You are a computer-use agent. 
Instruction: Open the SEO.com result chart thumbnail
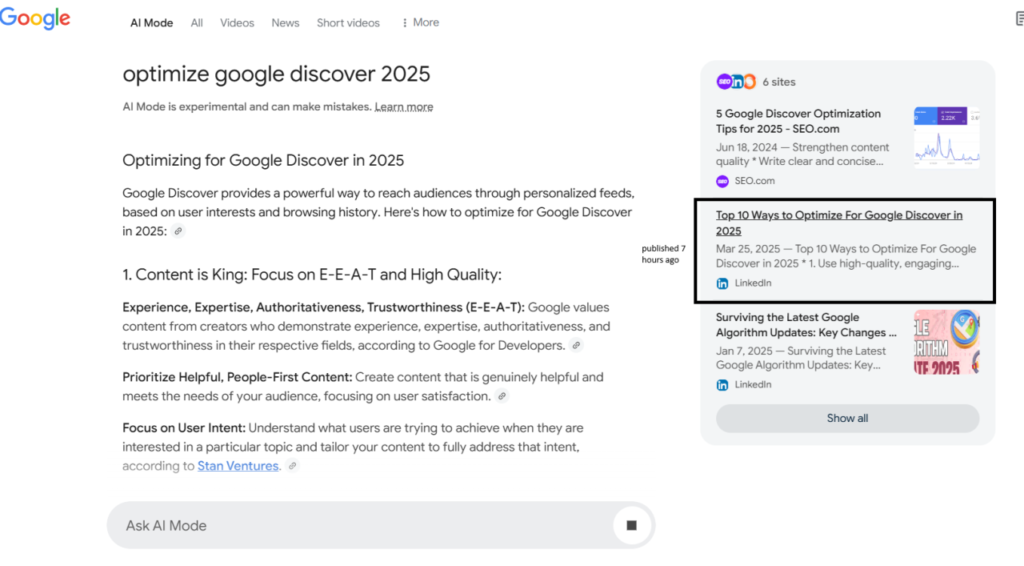946,136
